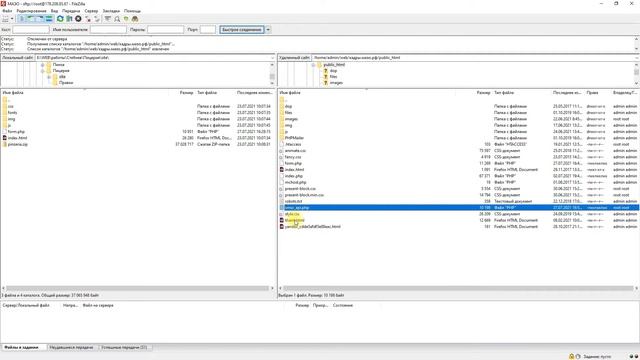
Task: Sort local files by Тип файла column
Action: (x=207, y=93)
